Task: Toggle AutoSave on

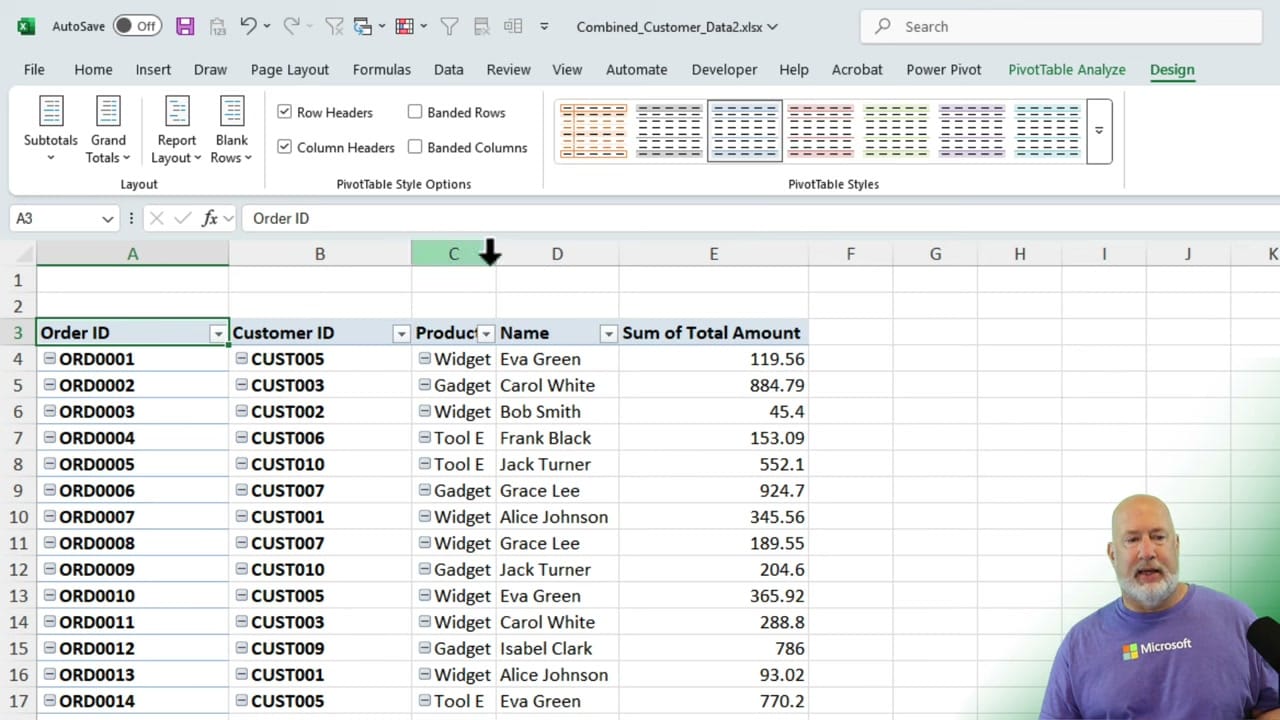Action: coord(137,26)
